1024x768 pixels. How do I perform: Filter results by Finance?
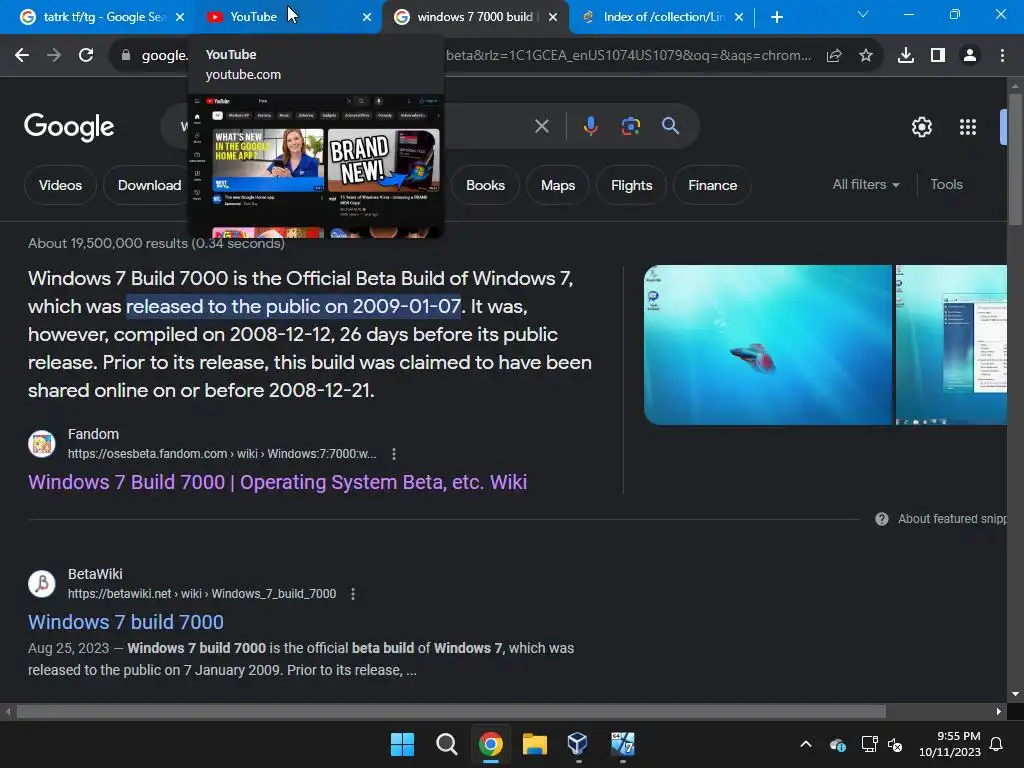(712, 185)
